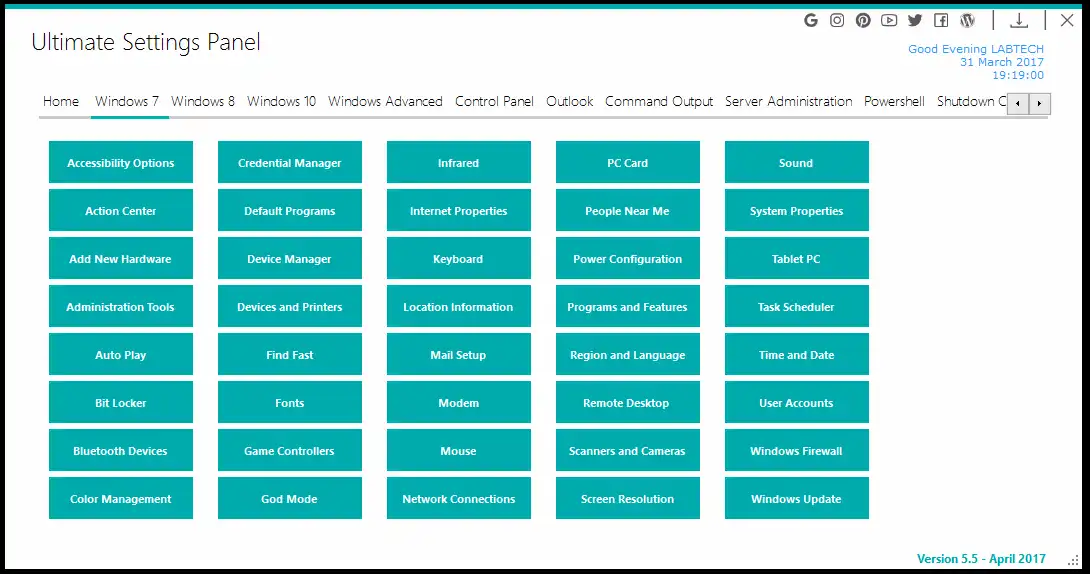This screenshot has width=1090, height=574.
Task: Open Windows Firewall
Action: [797, 450]
